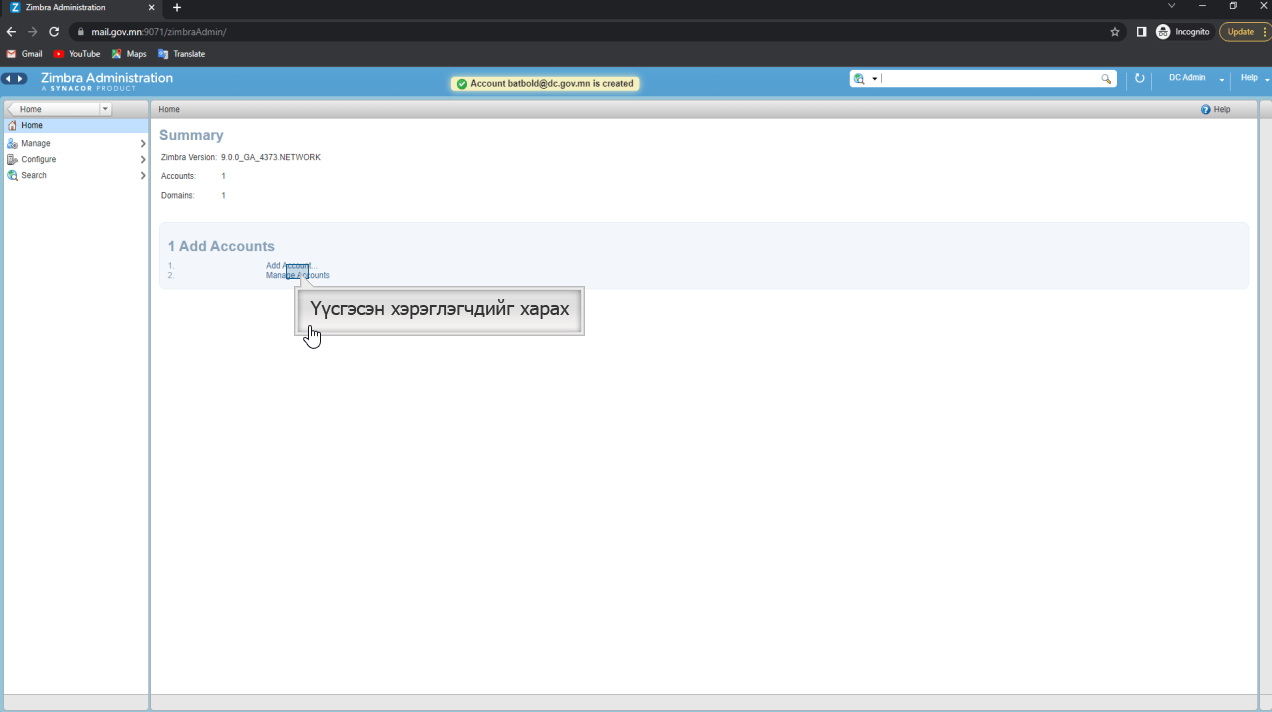Open the Gmail bookmark
1272x712 pixels.
click(24, 54)
